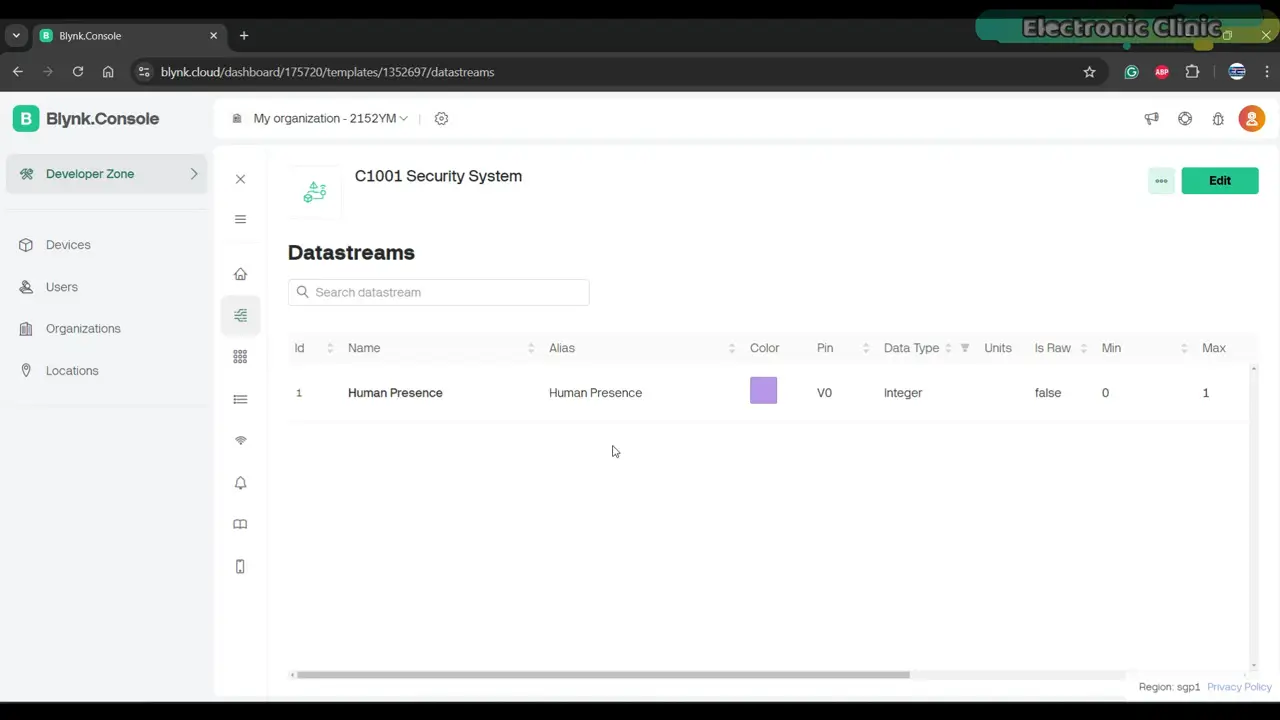Click the Blynk.Console logo
This screenshot has height=720, width=1280.
(x=86, y=118)
